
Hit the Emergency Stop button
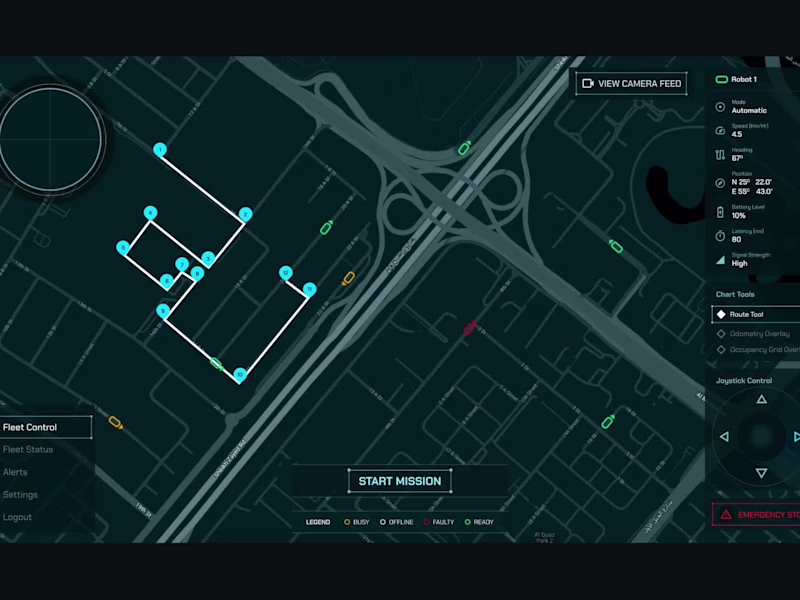(756, 514)
